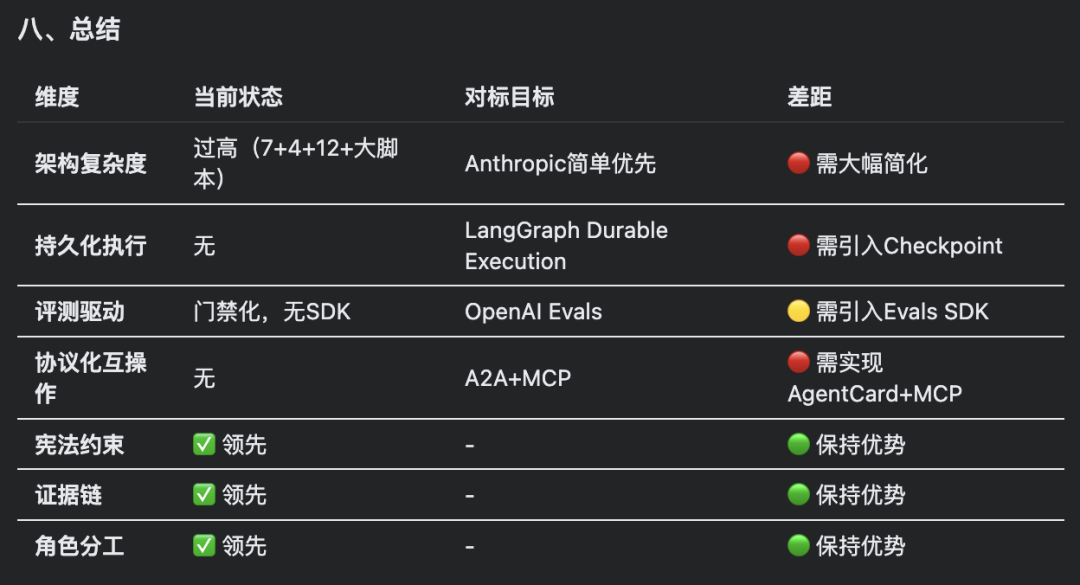Click the red circle before 需实现 AgentCard+MCP
This screenshot has width=1080, height=585.
pos(798,362)
